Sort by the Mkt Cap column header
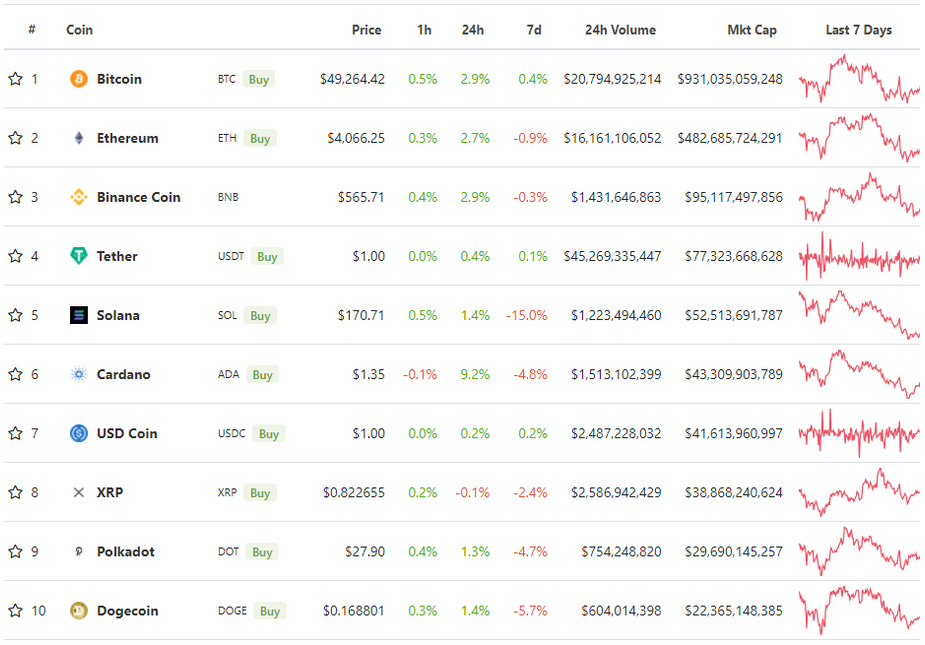 tap(752, 30)
